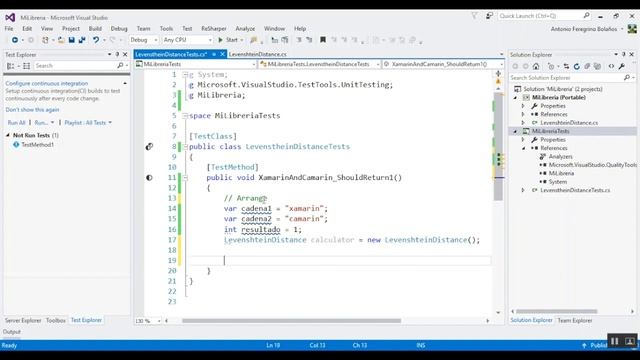This screenshot has width=640, height=360.
Task: Collapse the Not Run Tests group
Action: [8, 135]
